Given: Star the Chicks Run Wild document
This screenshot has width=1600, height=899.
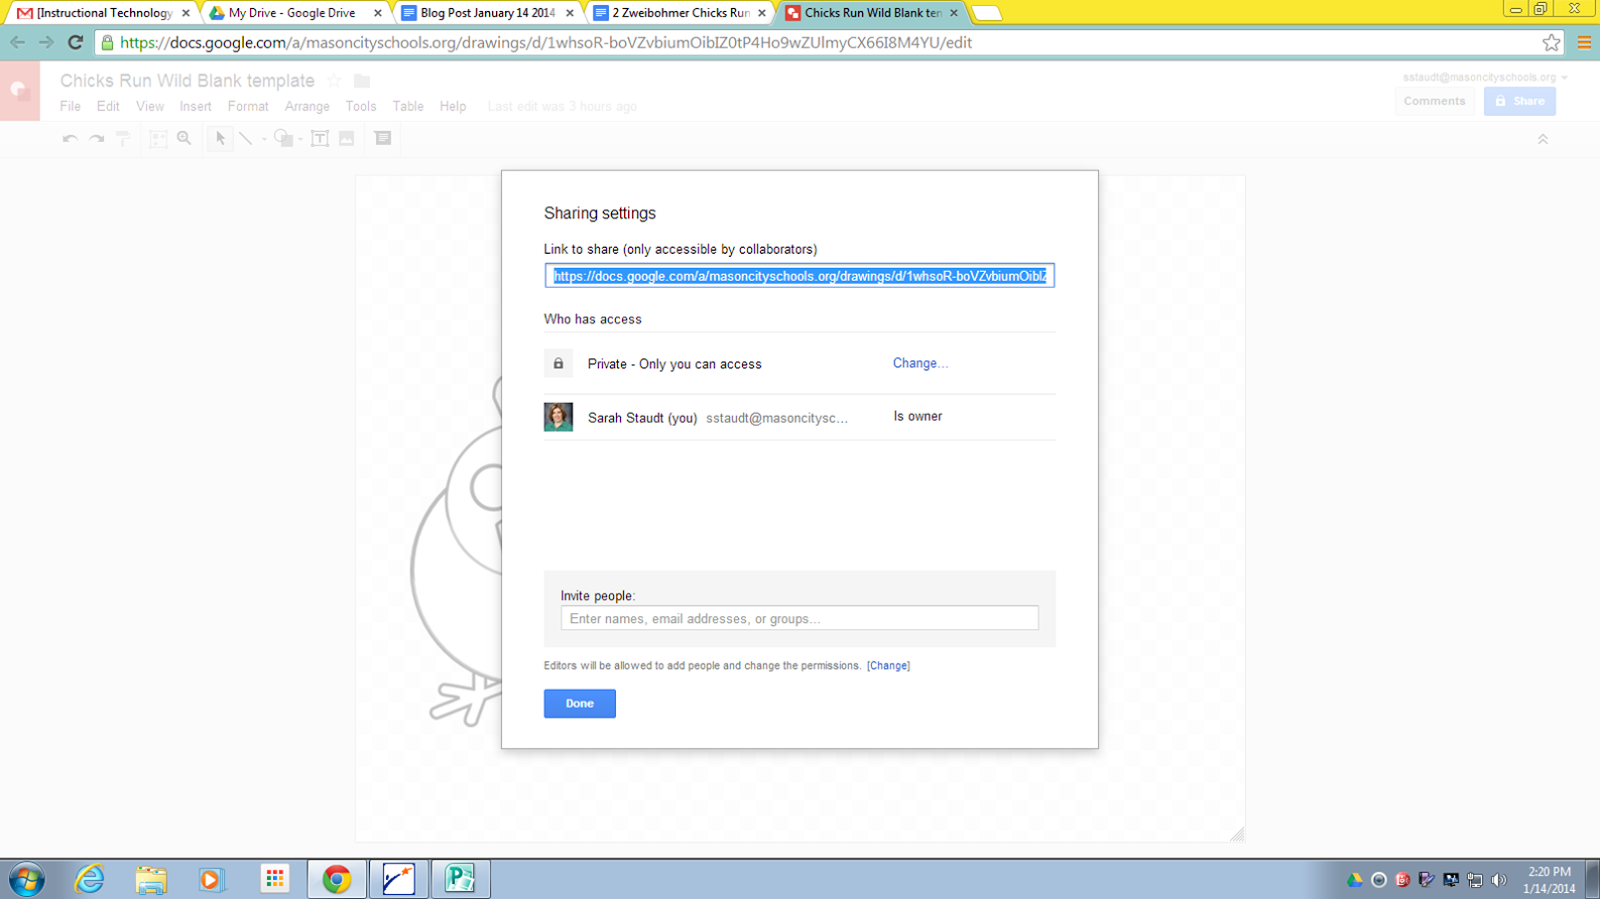Looking at the screenshot, I should [334, 81].
